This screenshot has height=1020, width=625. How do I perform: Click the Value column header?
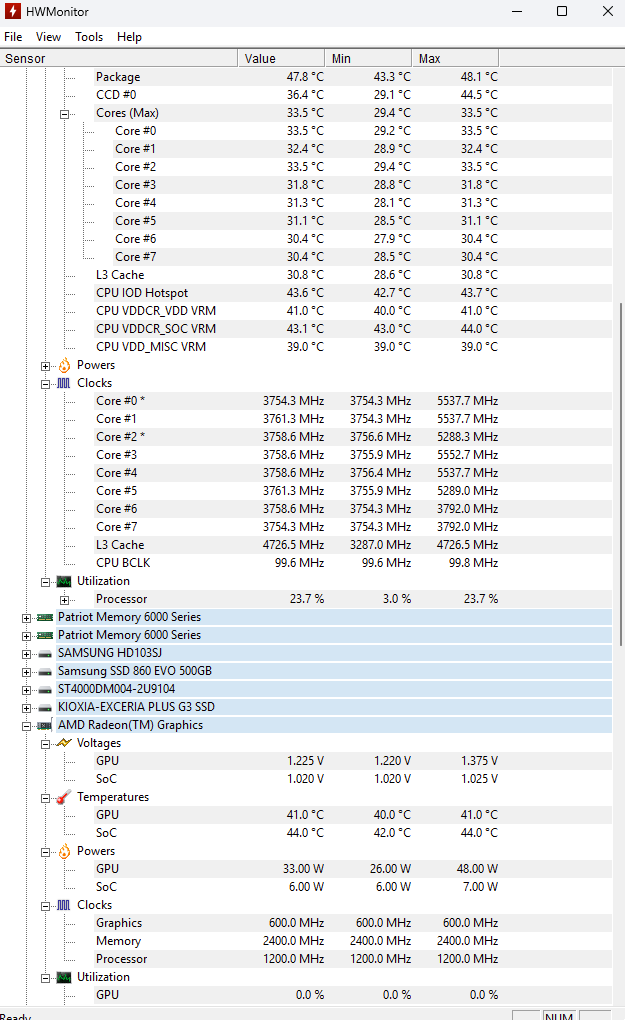[281, 59]
